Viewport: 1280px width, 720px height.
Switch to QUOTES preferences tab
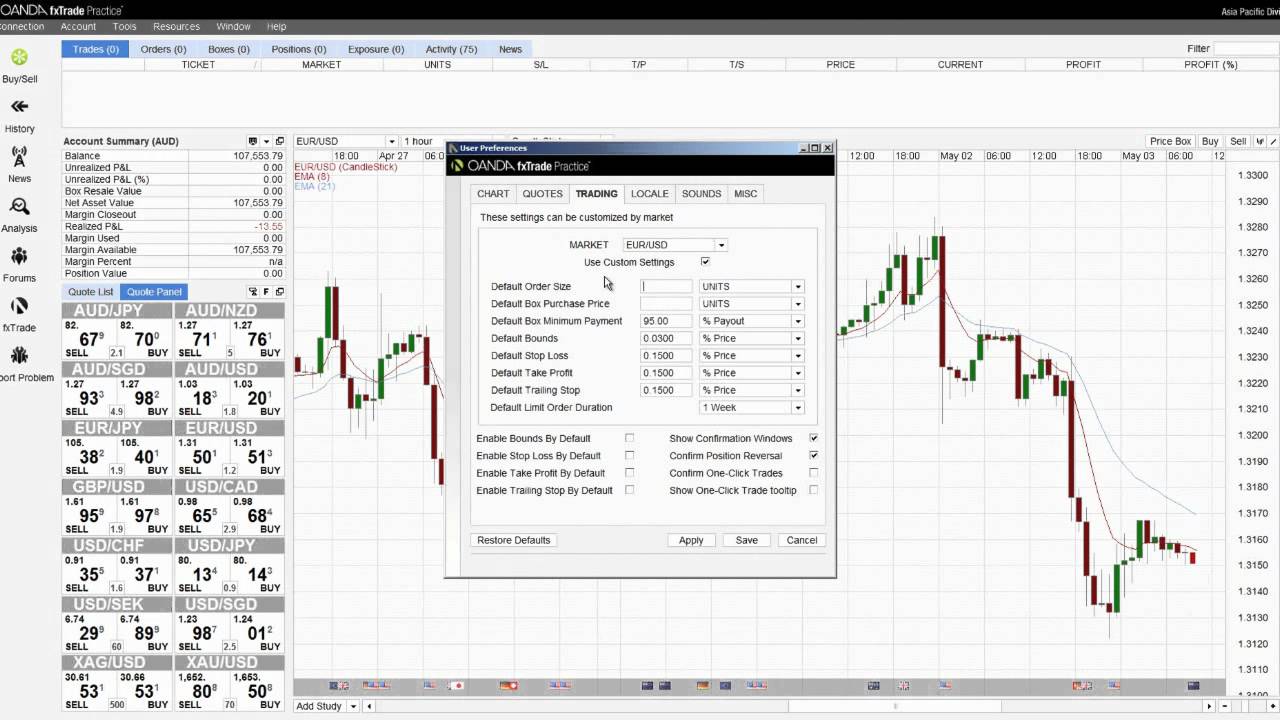click(x=543, y=193)
